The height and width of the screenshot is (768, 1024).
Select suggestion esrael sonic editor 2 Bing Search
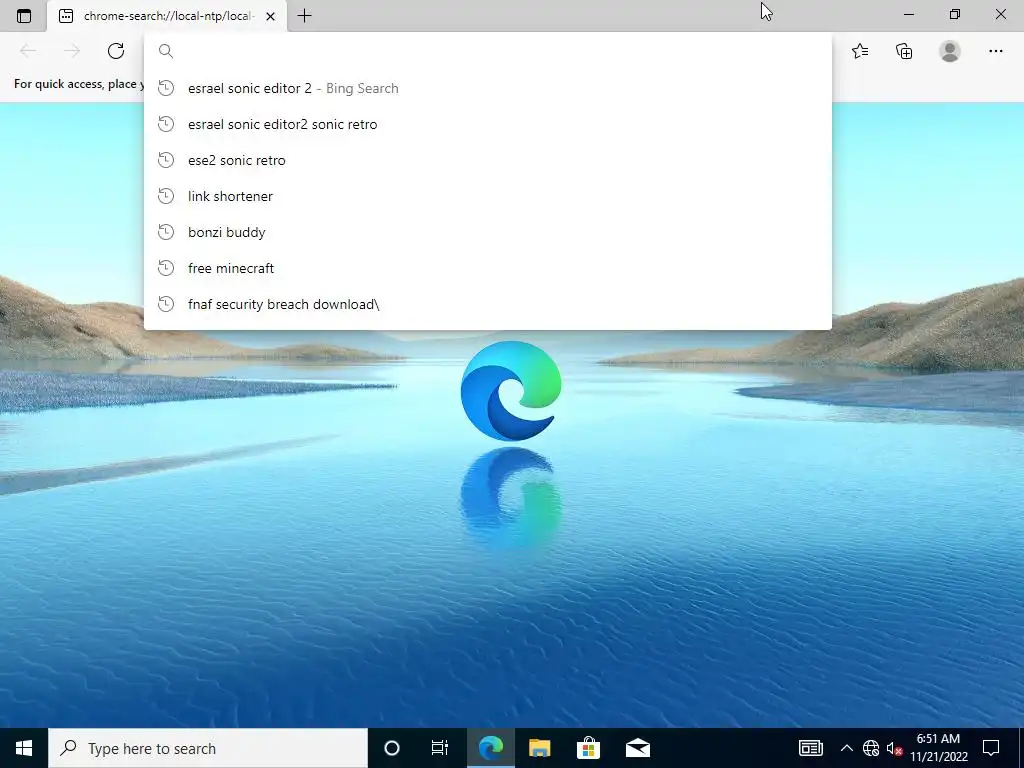(x=488, y=88)
